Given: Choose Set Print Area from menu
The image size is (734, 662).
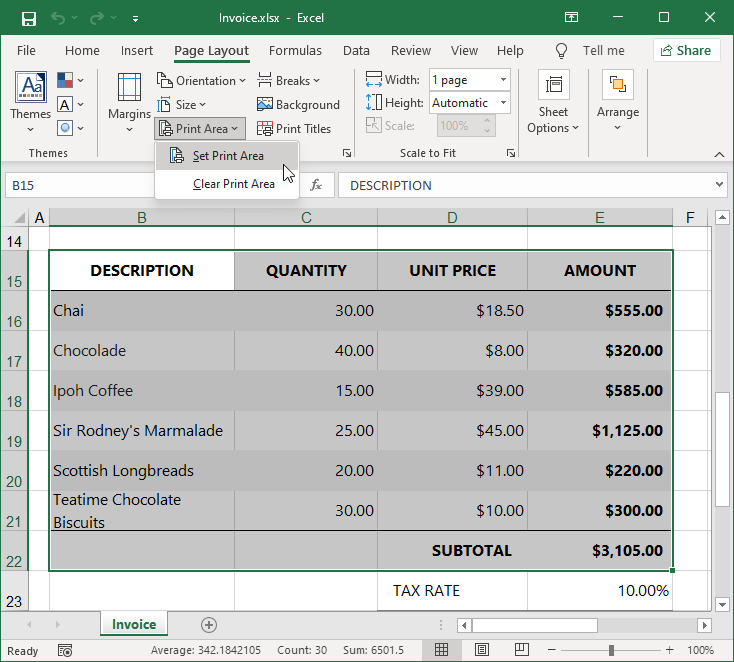Looking at the screenshot, I should tap(228, 156).
